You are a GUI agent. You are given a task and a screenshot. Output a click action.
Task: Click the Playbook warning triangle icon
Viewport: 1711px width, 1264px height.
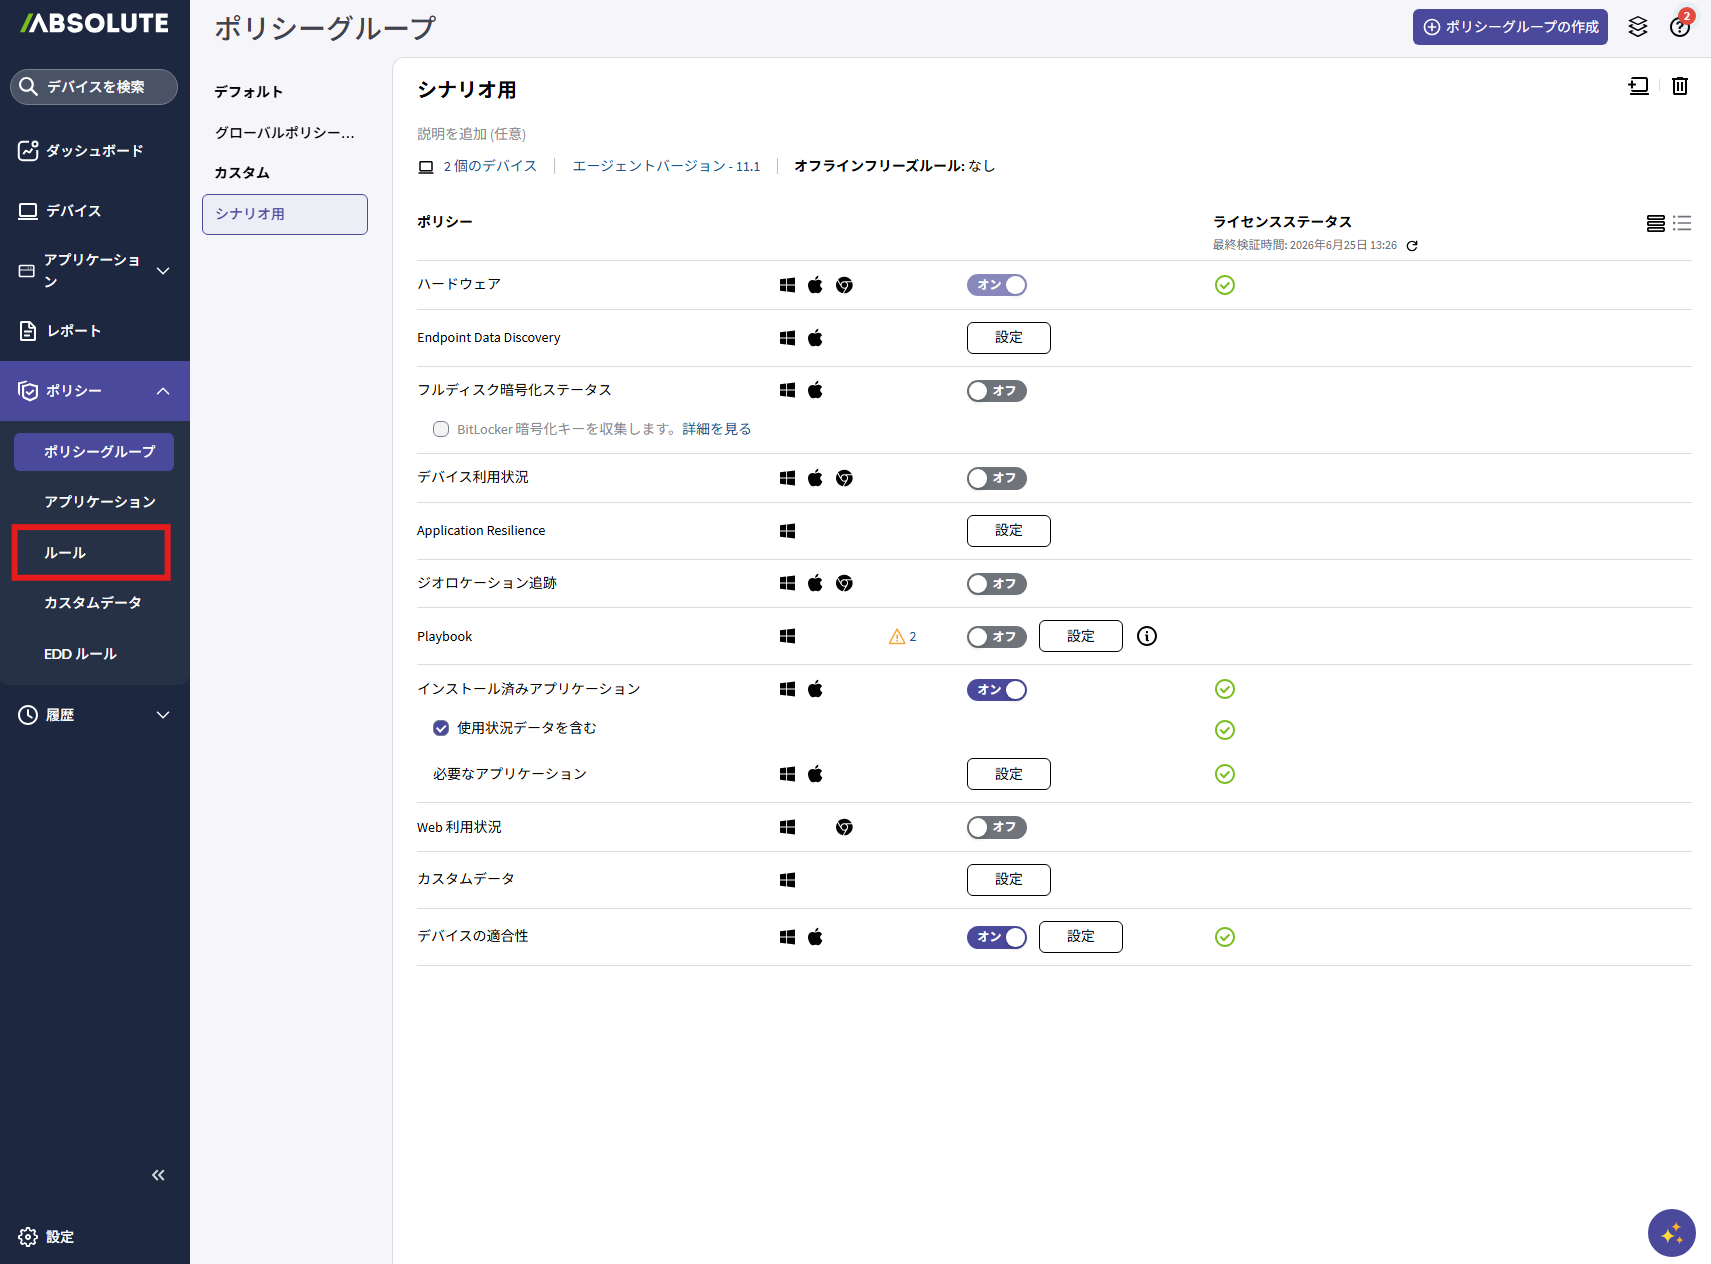click(897, 636)
